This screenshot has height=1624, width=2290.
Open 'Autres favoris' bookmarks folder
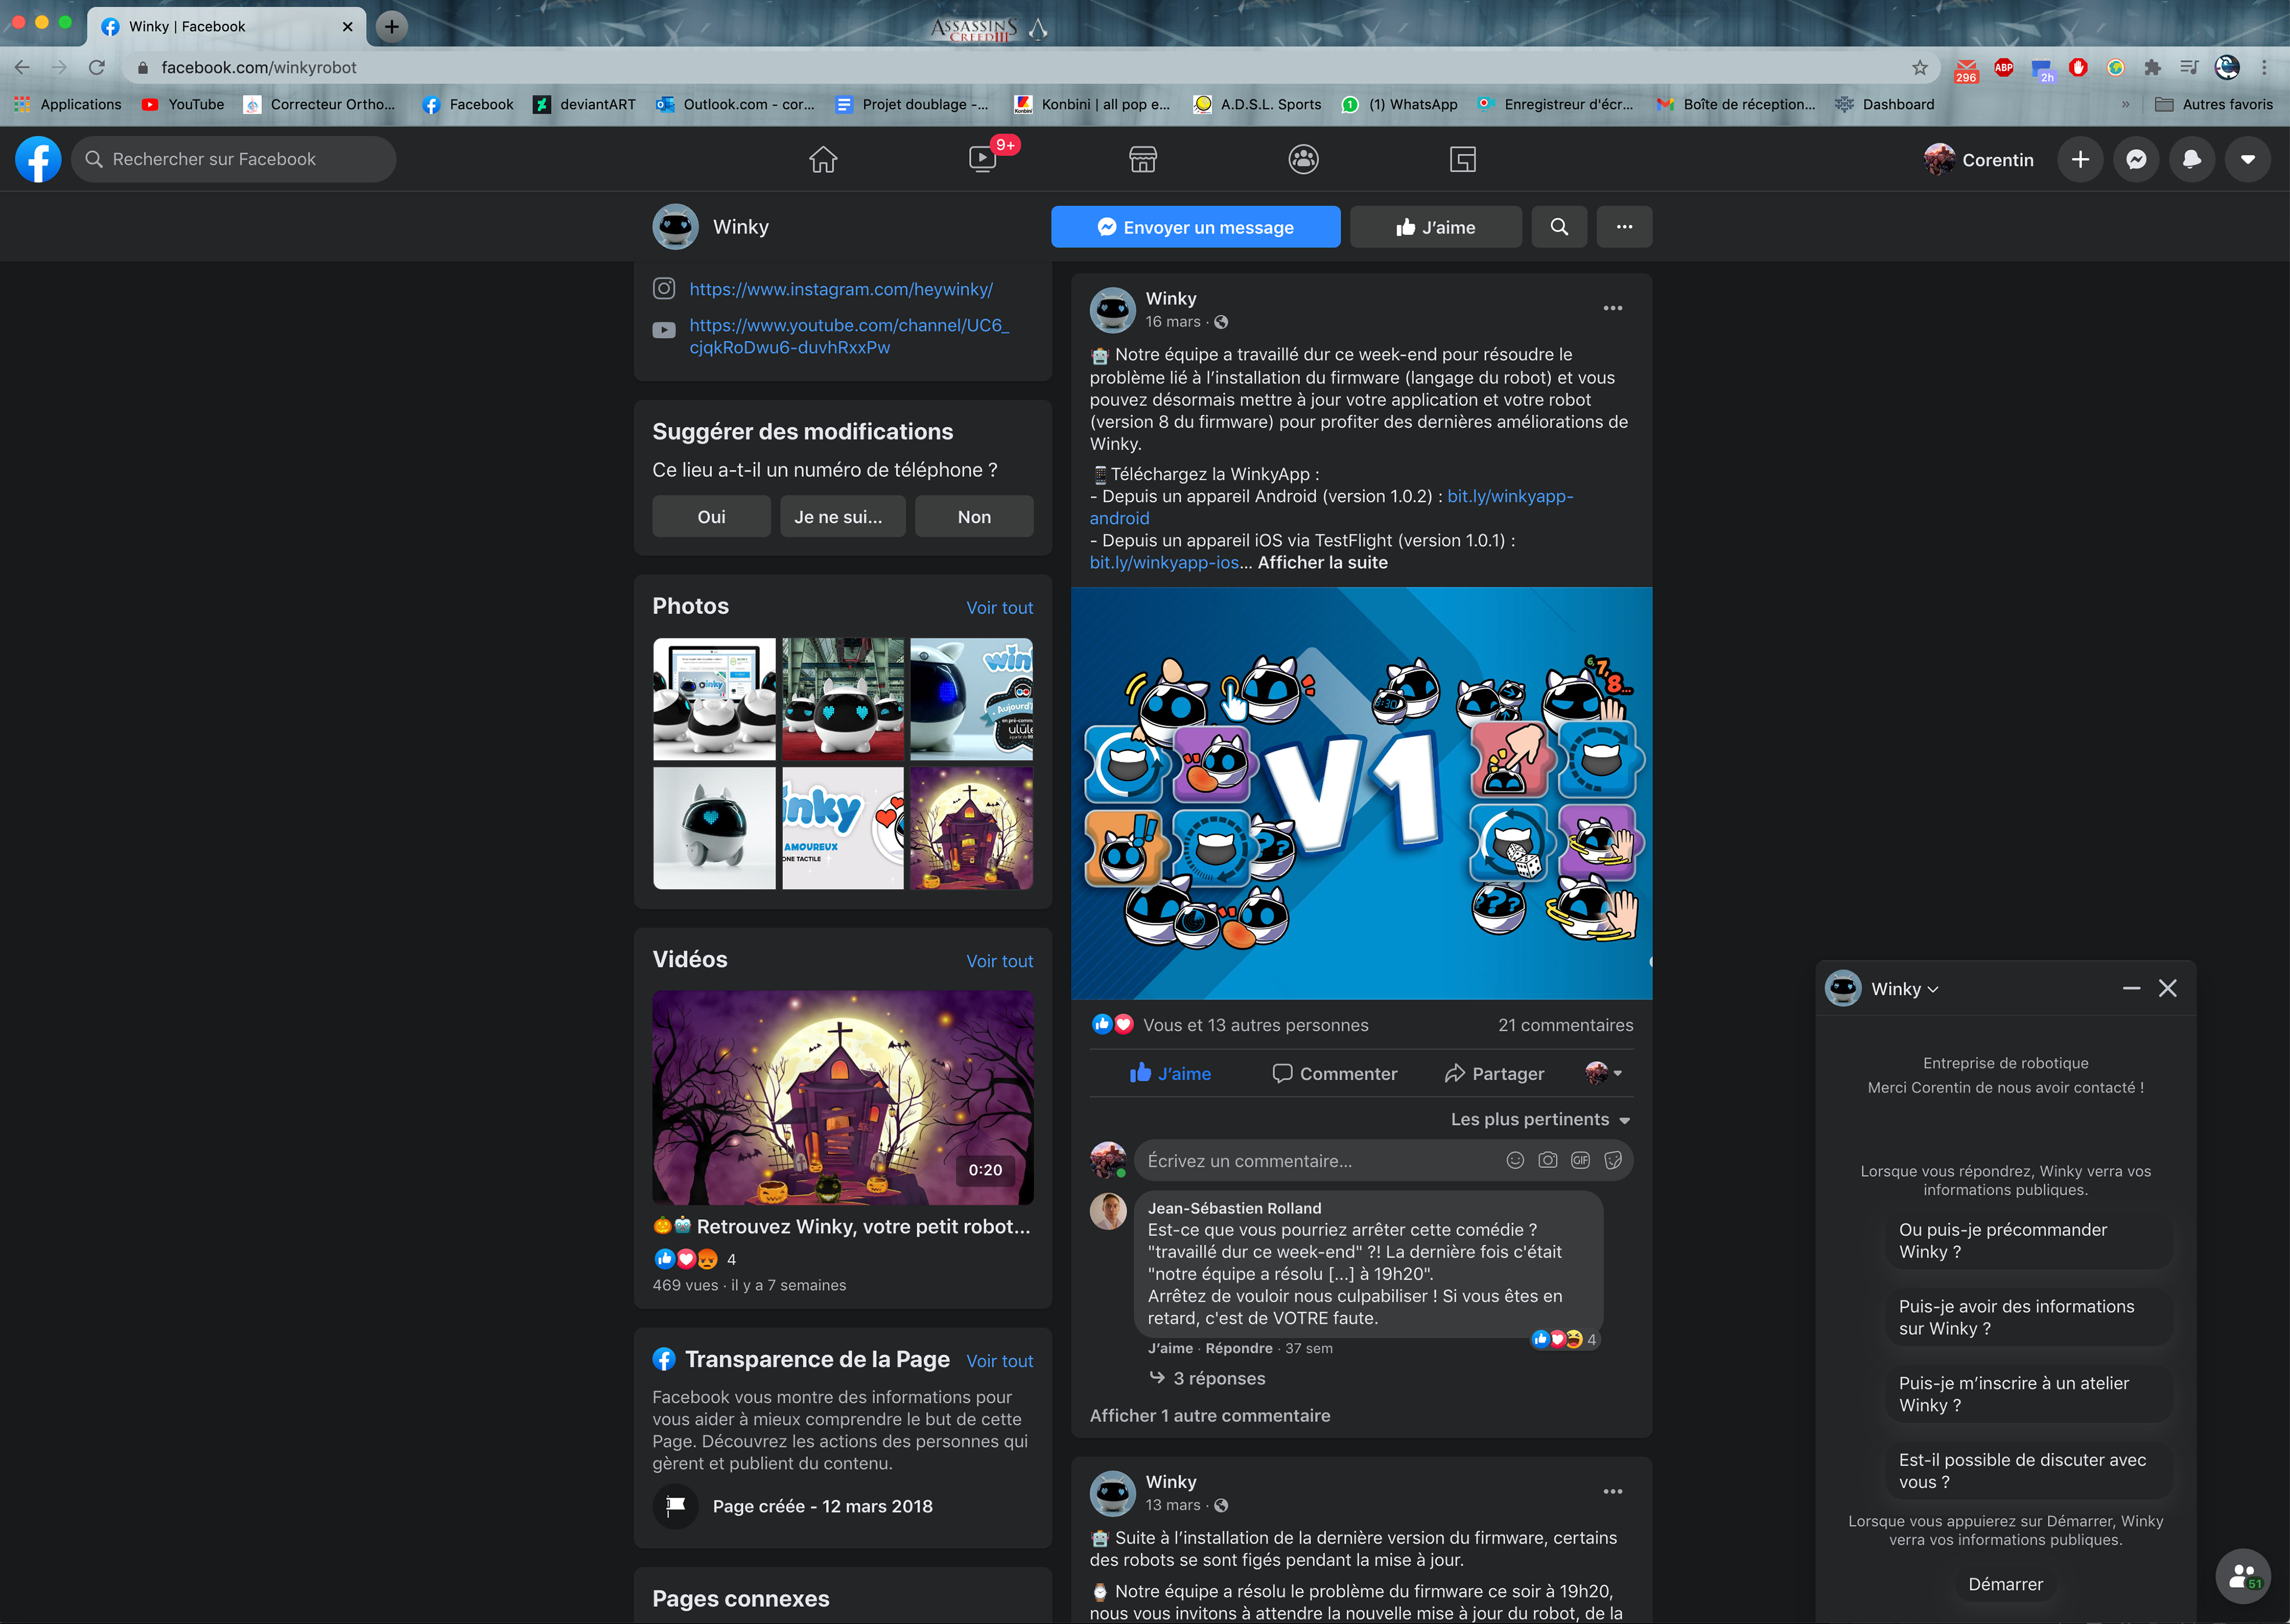(x=2213, y=104)
